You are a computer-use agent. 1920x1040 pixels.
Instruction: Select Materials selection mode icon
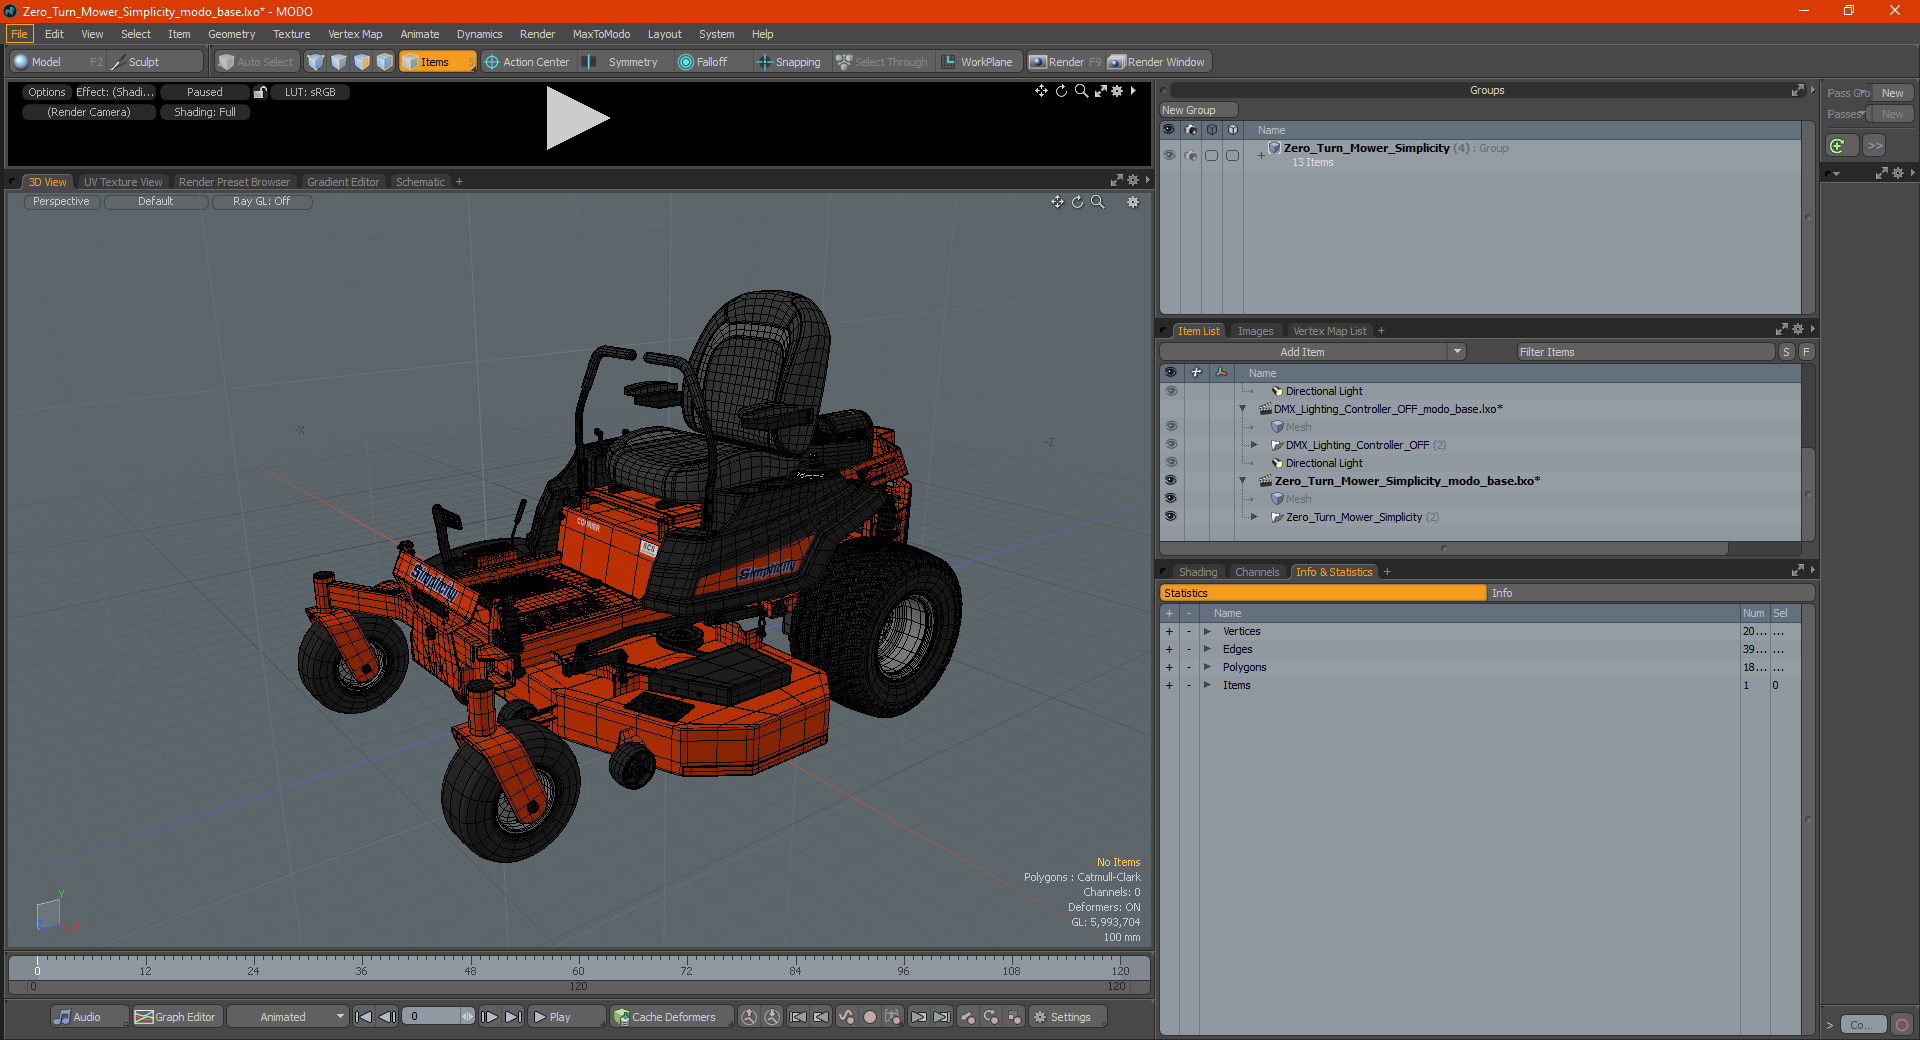(x=385, y=62)
